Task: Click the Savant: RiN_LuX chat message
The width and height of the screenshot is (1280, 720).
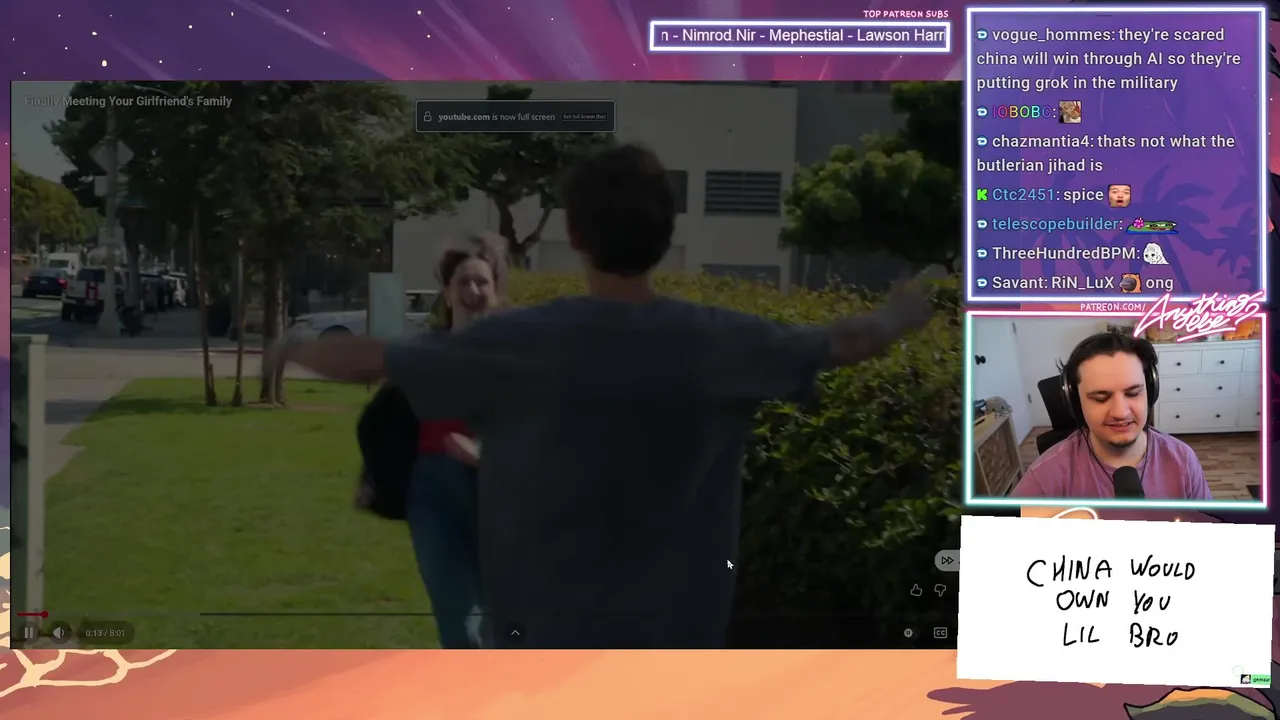Action: click(x=1075, y=283)
